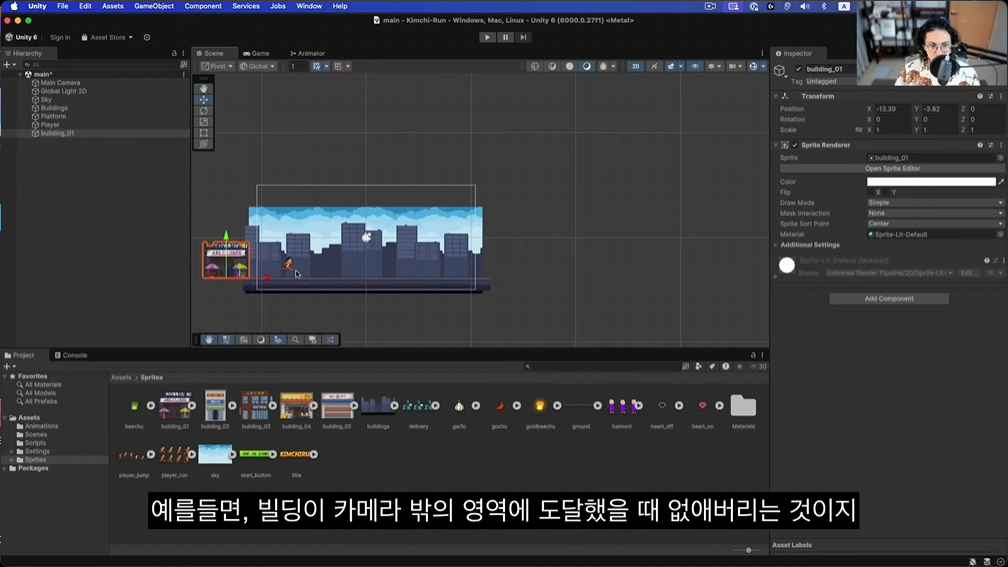Viewport: 1008px width, 567px height.
Task: Click macOS volume icon in menu bar
Action: tap(805, 6)
